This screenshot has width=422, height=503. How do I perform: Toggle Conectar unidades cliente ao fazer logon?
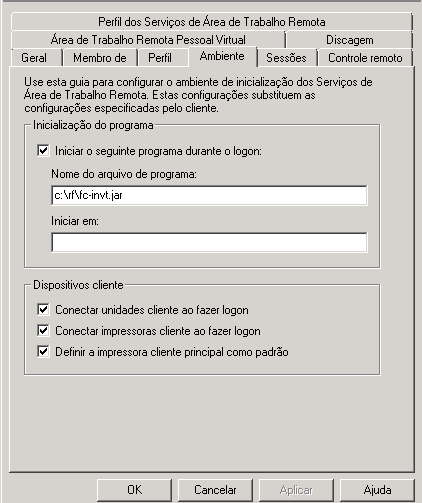[43, 310]
